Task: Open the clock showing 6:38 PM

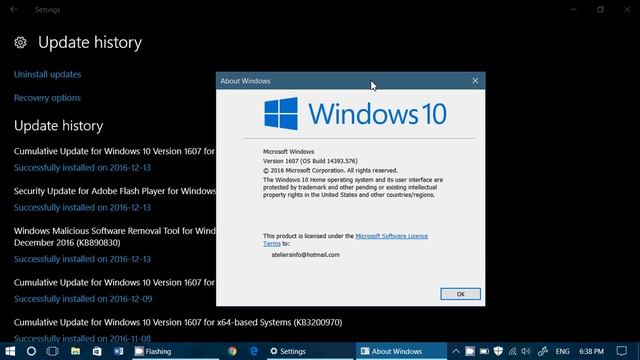Action: (x=591, y=351)
